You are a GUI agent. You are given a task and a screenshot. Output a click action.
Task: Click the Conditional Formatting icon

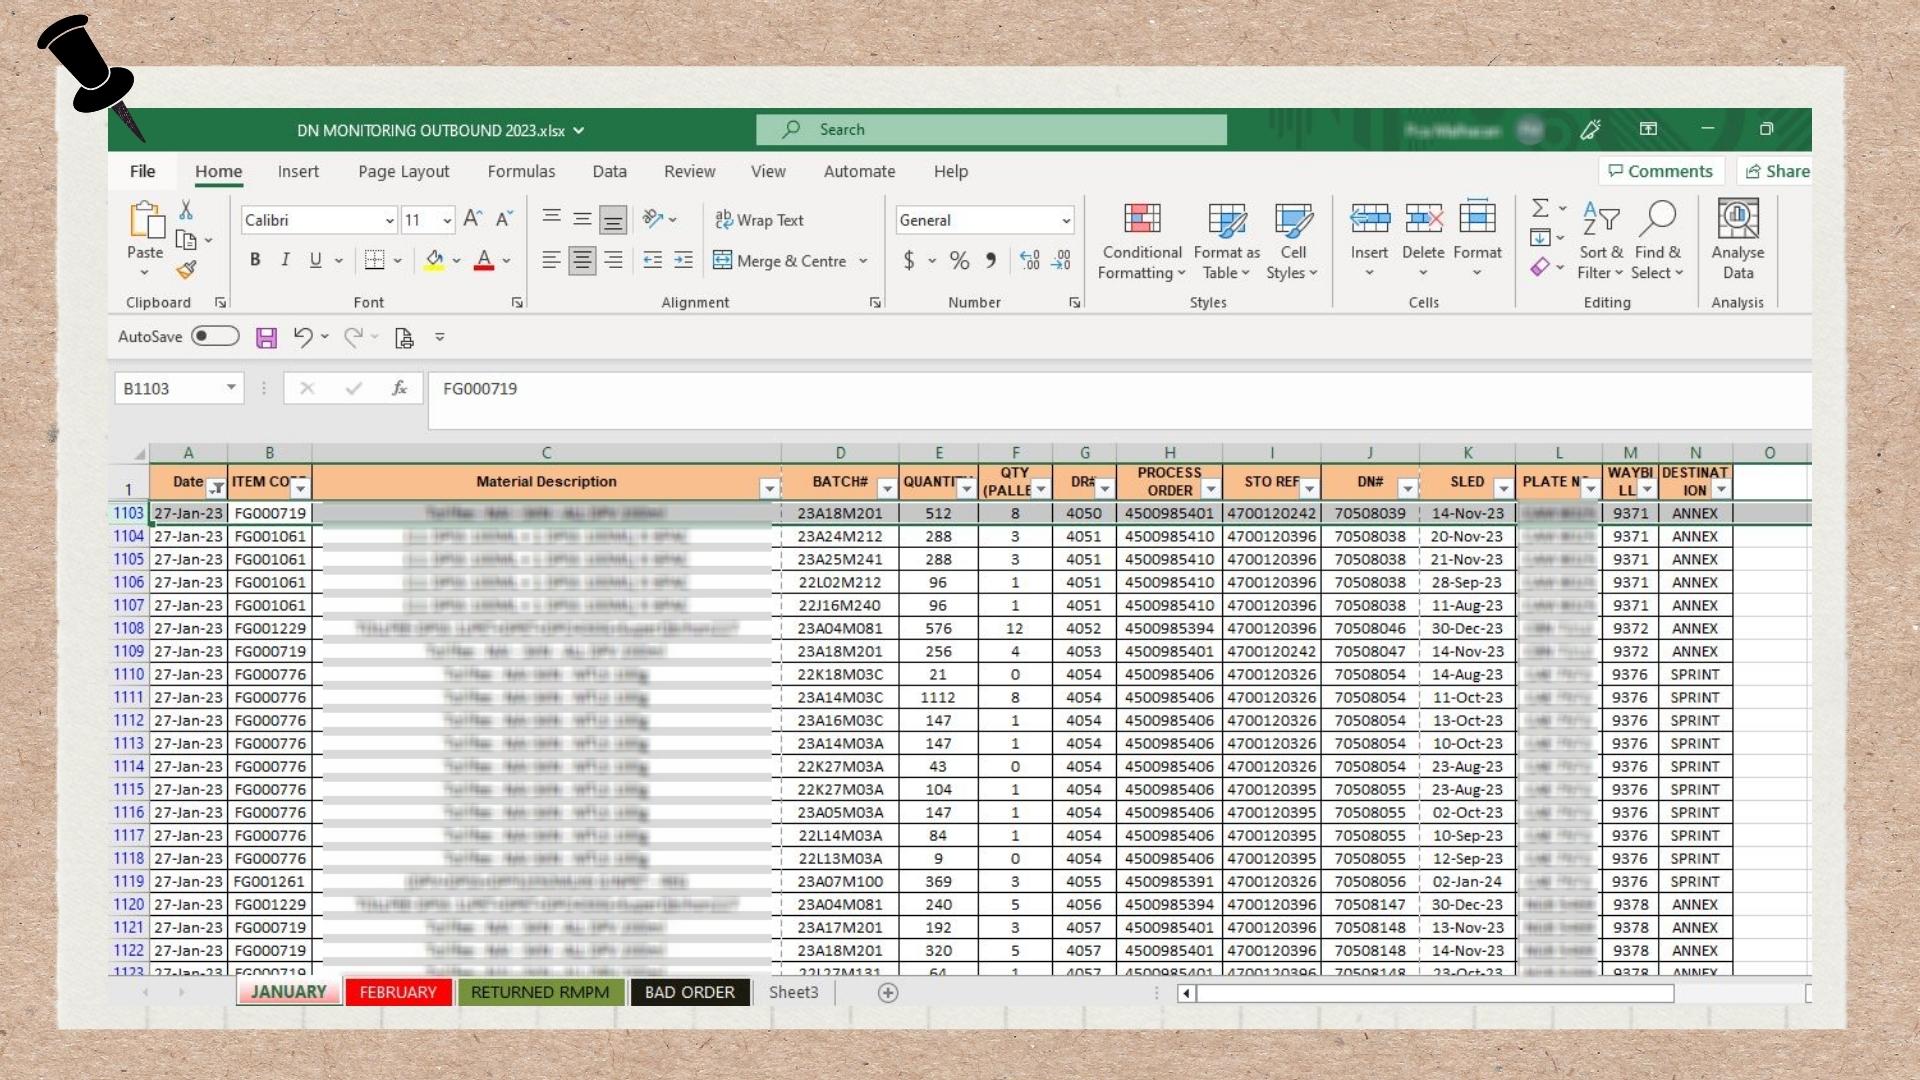pyautogui.click(x=1141, y=219)
